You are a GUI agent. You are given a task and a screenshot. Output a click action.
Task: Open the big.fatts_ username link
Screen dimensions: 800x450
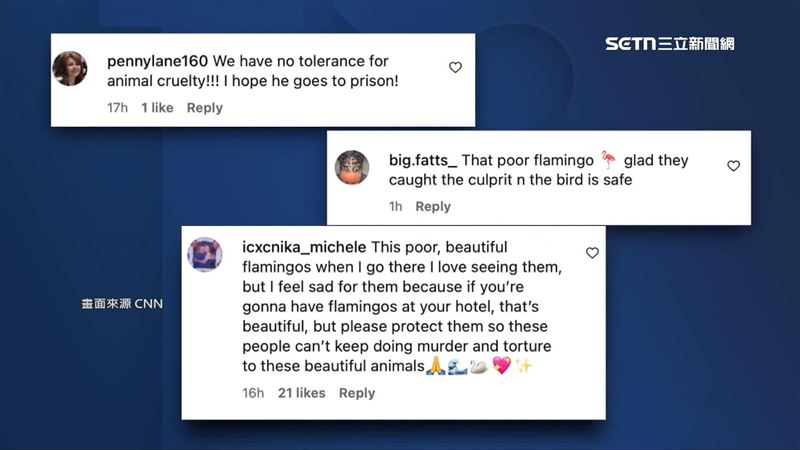pyautogui.click(x=423, y=160)
